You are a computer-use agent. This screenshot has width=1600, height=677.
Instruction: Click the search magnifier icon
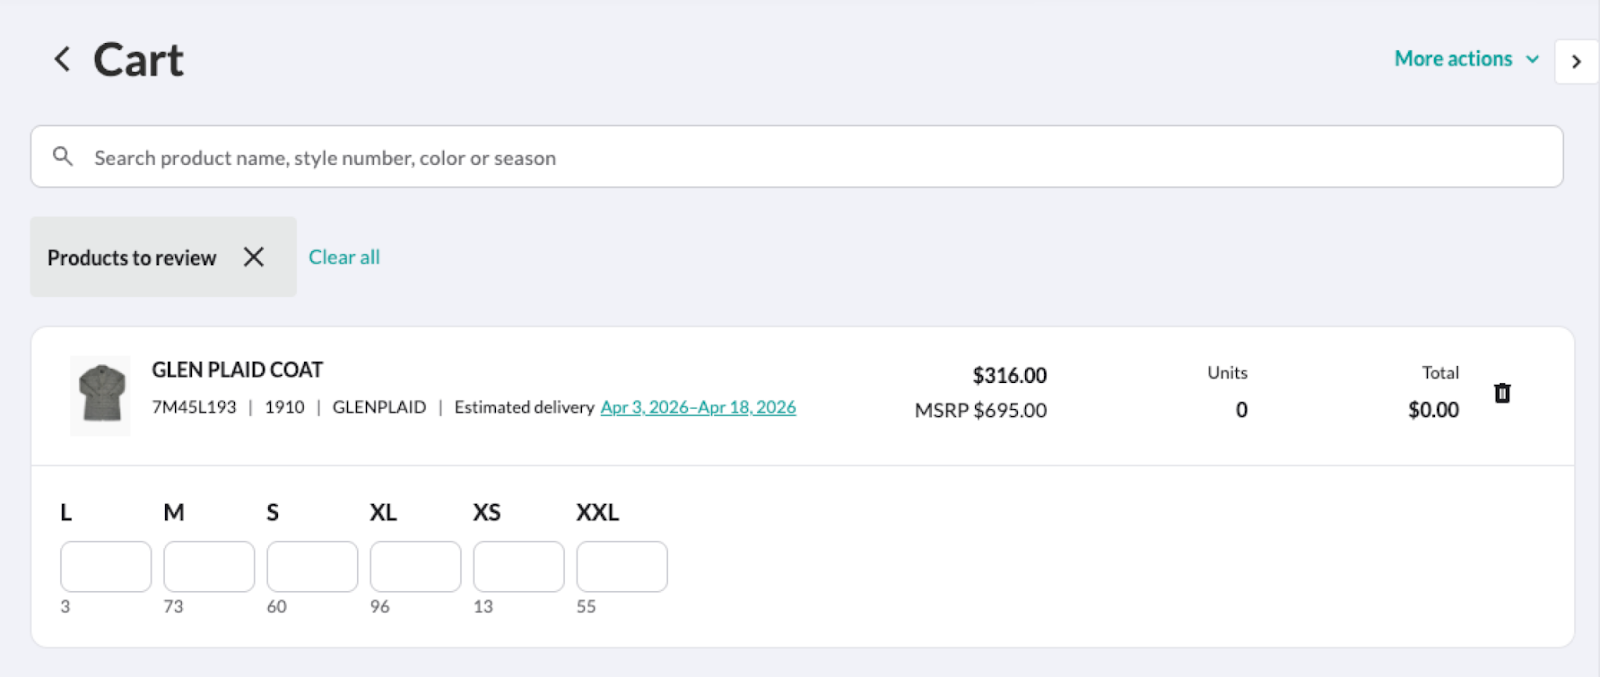pos(63,157)
